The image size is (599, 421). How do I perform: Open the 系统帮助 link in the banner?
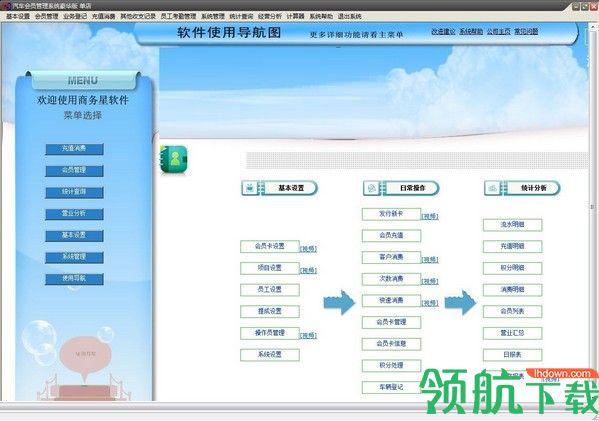pos(471,32)
